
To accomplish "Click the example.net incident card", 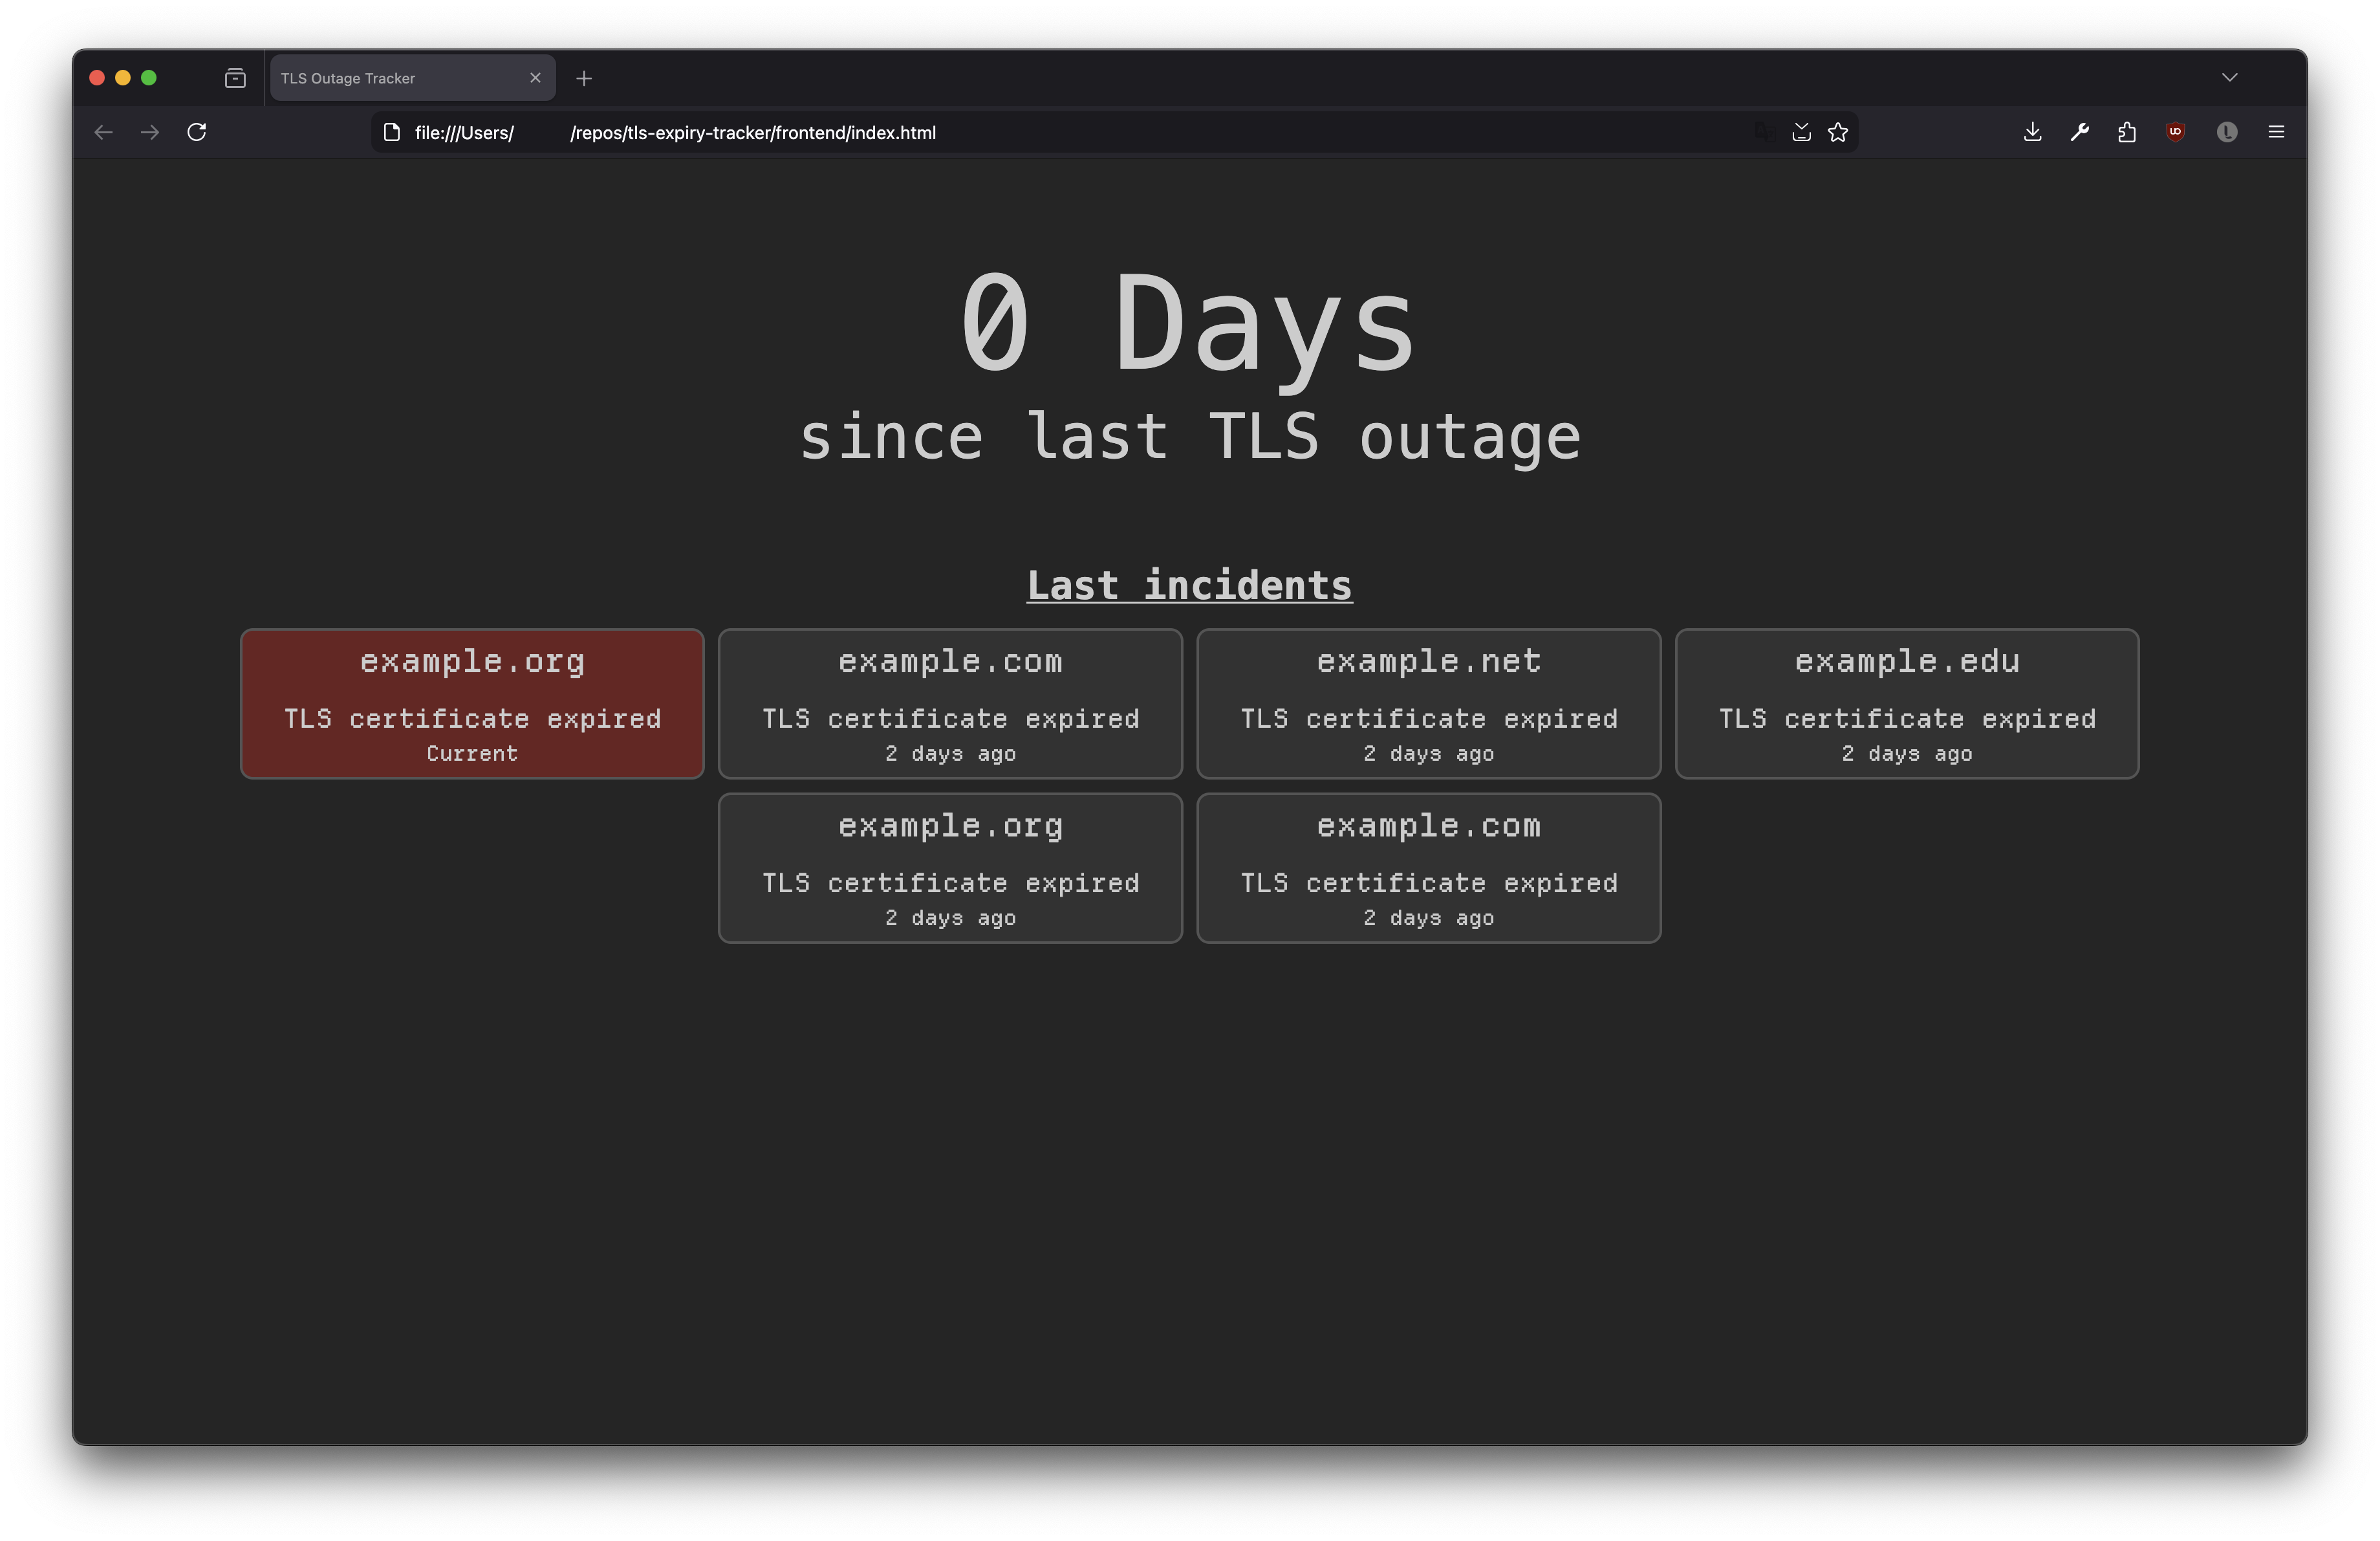I will [1428, 704].
